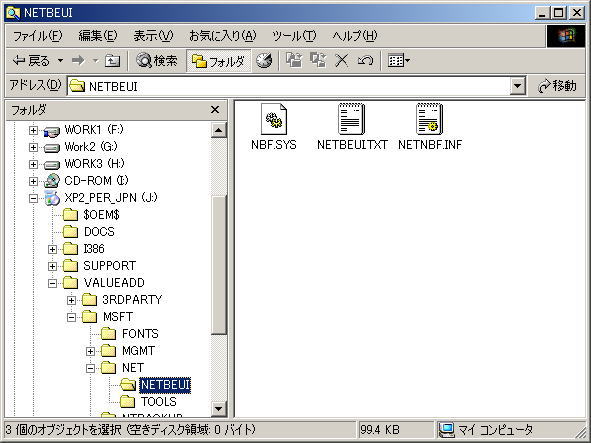Select the FONTS folder in tree
Image resolution: width=591 pixels, height=443 pixels.
coord(140,334)
